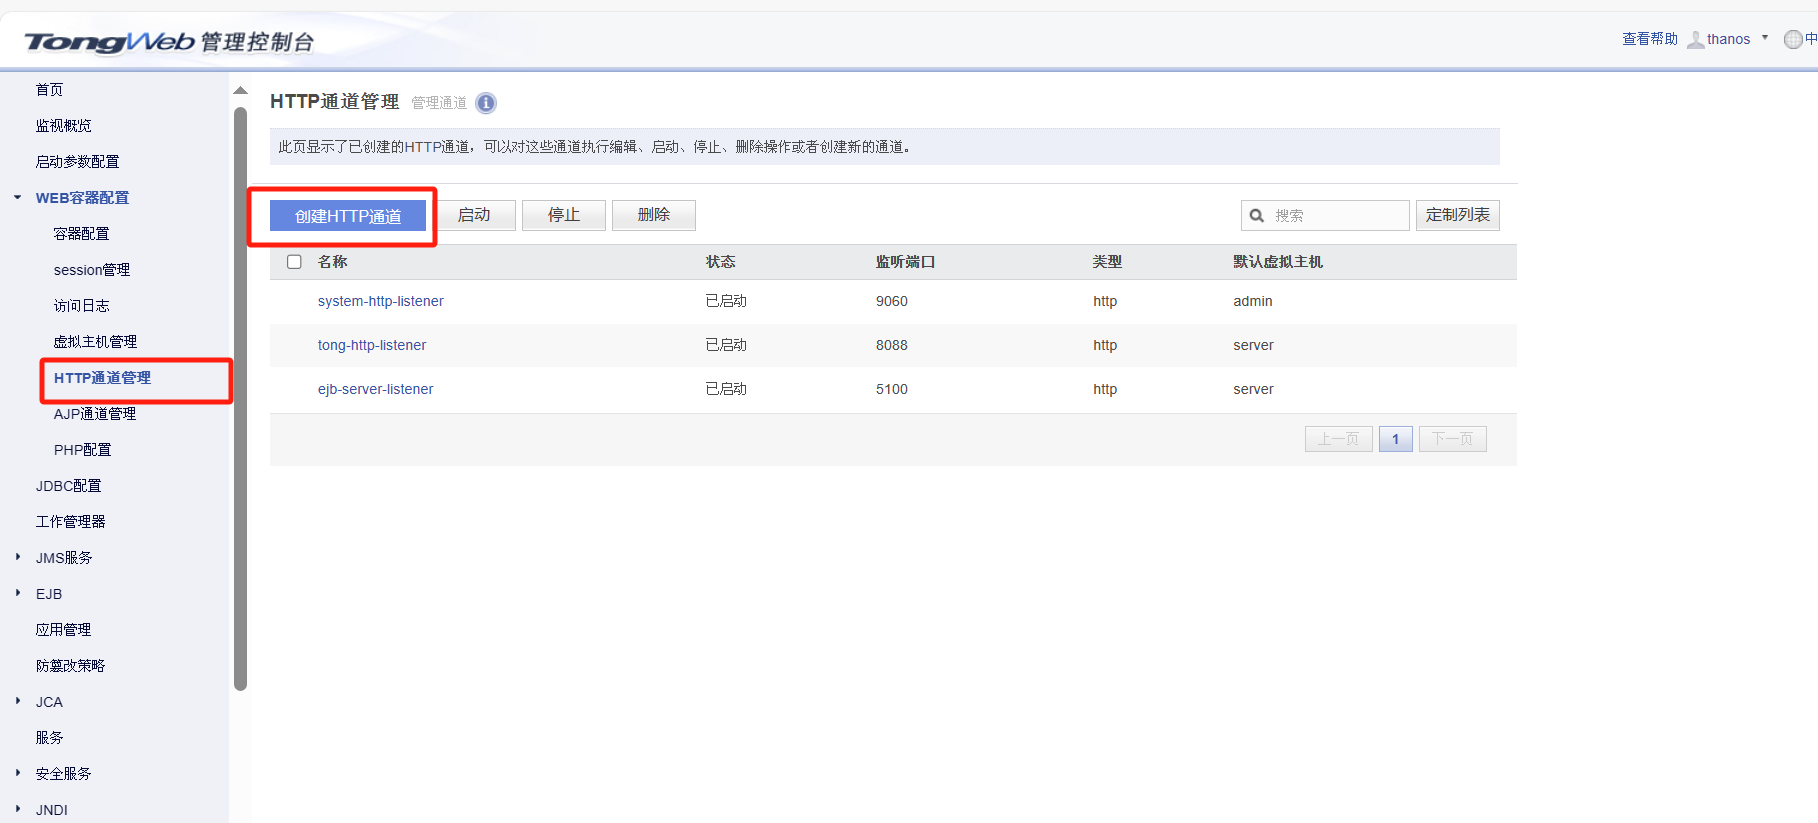1818x823 pixels.
Task: Click the sidebar scroll-up arrow
Action: [240, 91]
